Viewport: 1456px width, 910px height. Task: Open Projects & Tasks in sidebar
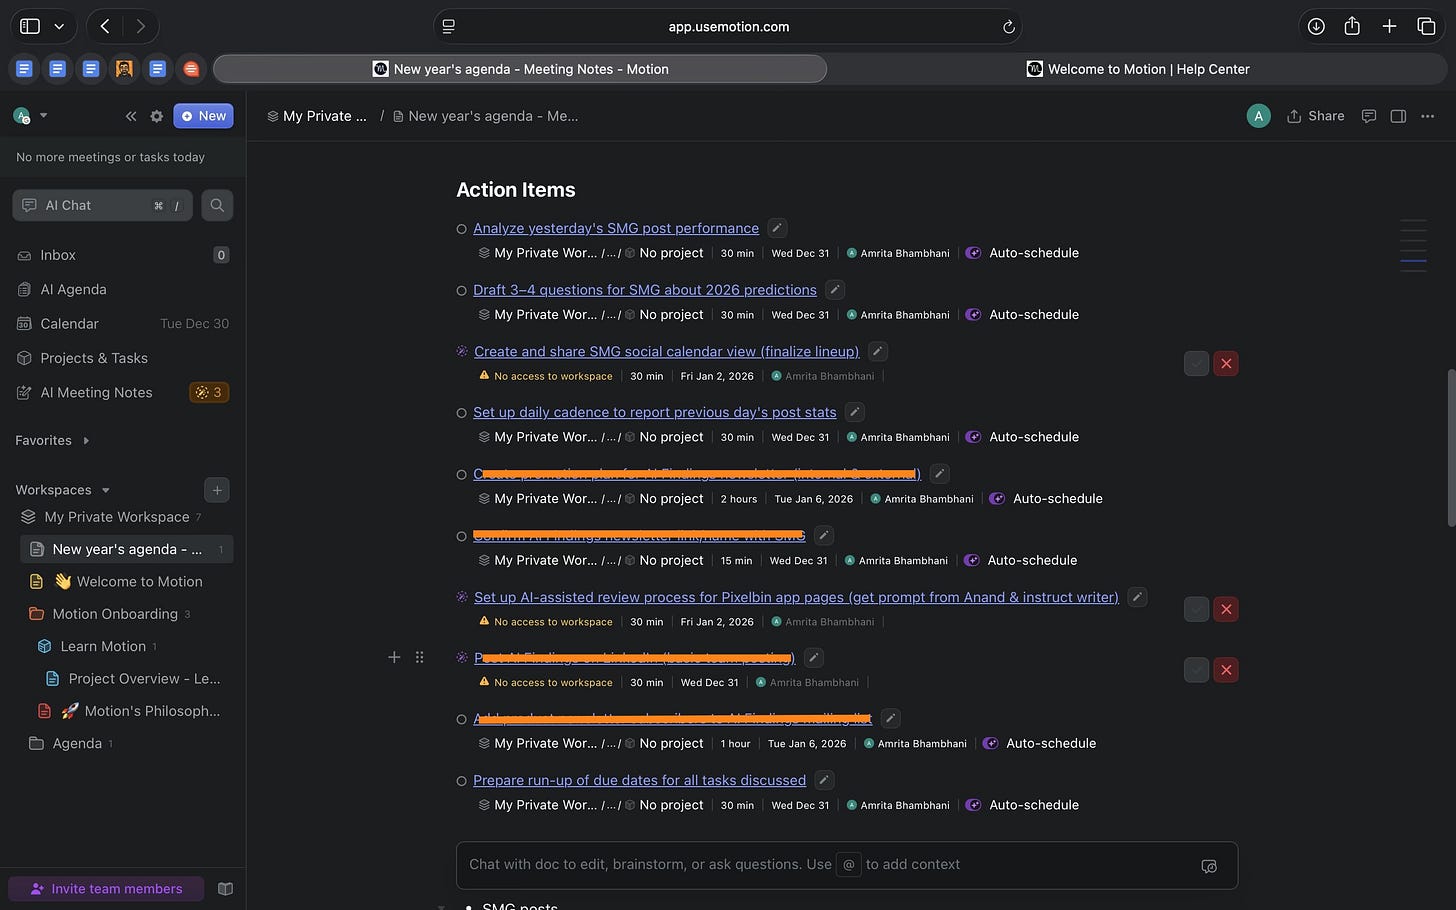click(123, 358)
